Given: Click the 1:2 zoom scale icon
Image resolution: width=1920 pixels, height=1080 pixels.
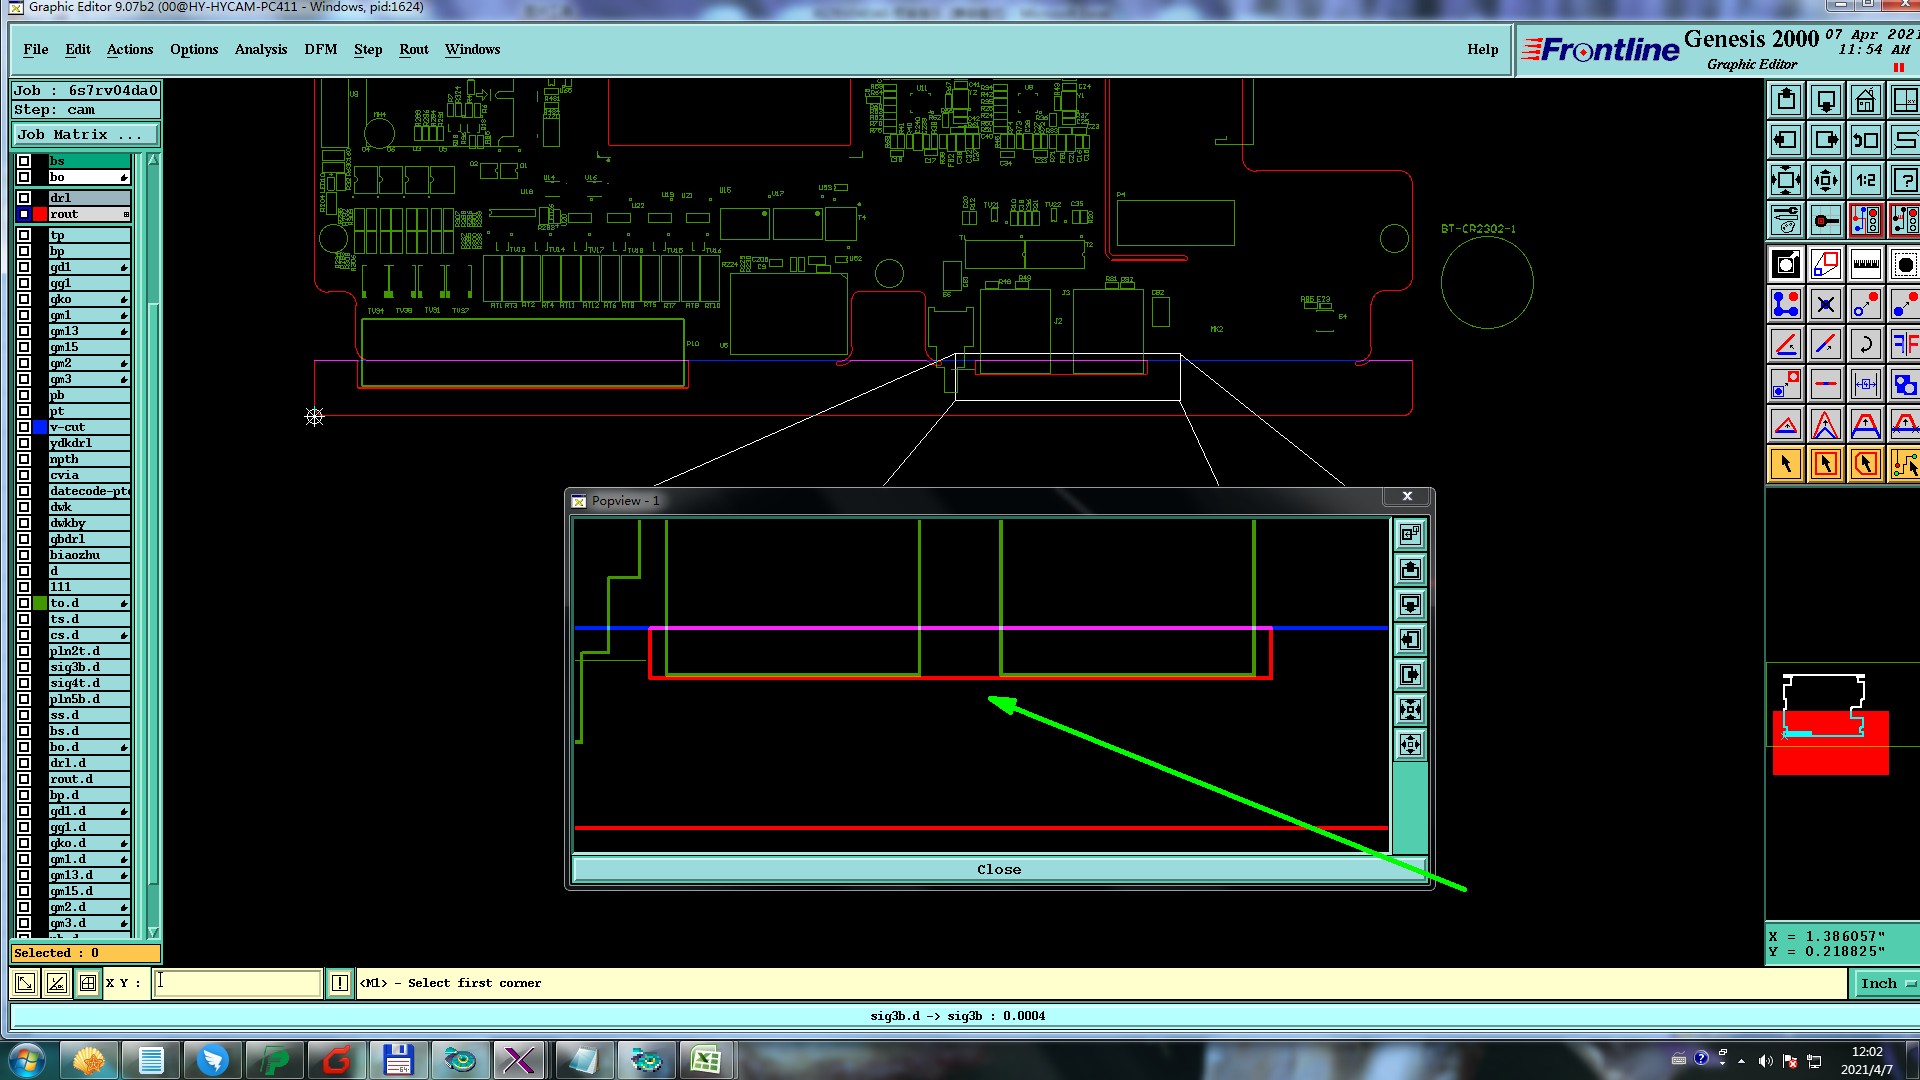Looking at the screenshot, I should tap(1865, 181).
